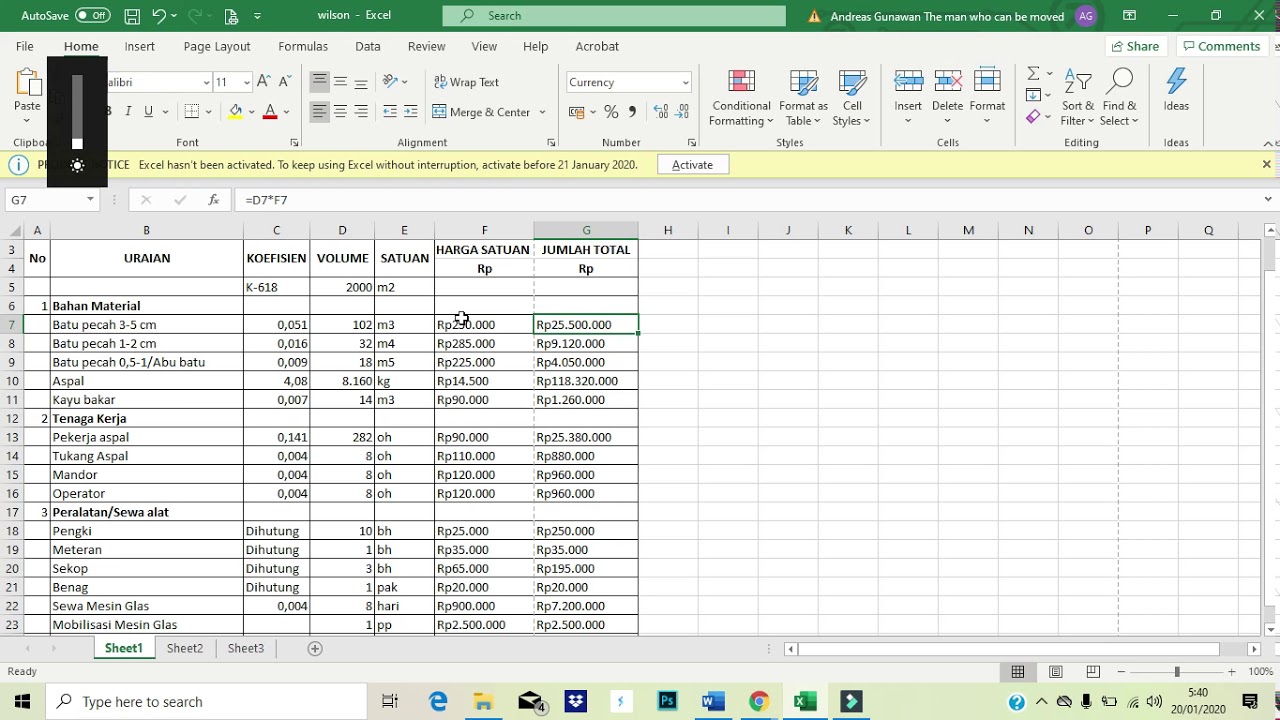Switch to Page Break Preview view
The width and height of the screenshot is (1280, 720).
pos(1093,672)
